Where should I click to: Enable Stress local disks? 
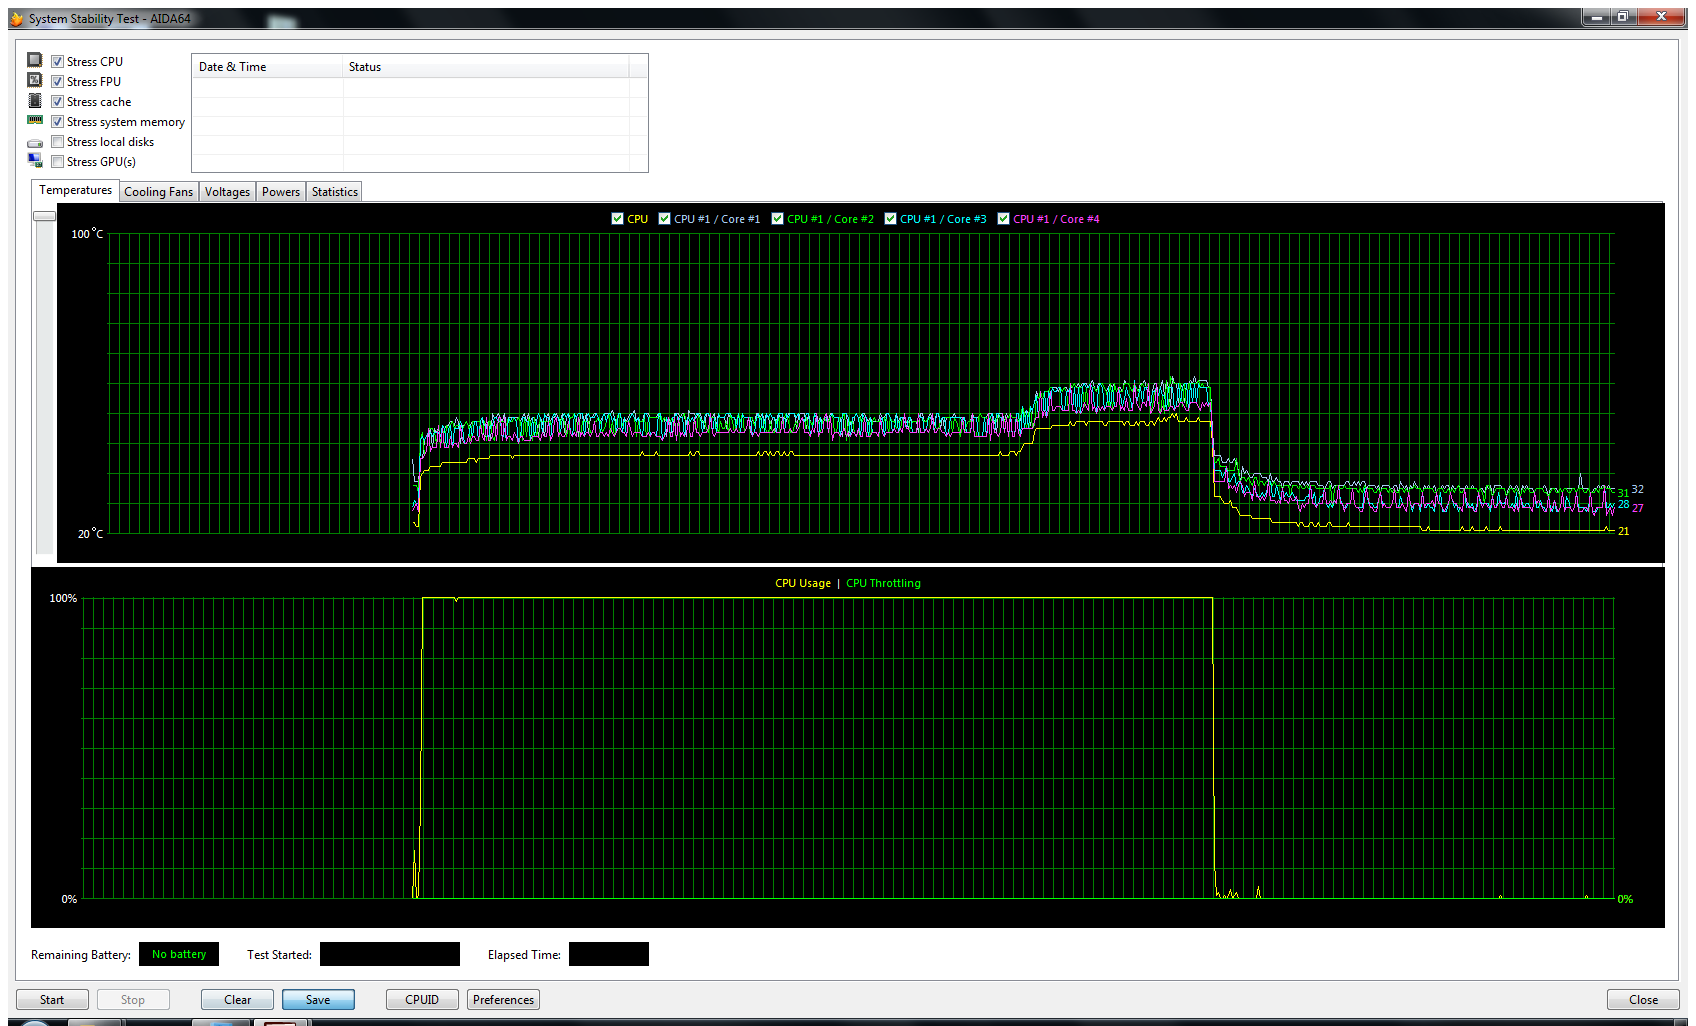tap(58, 142)
